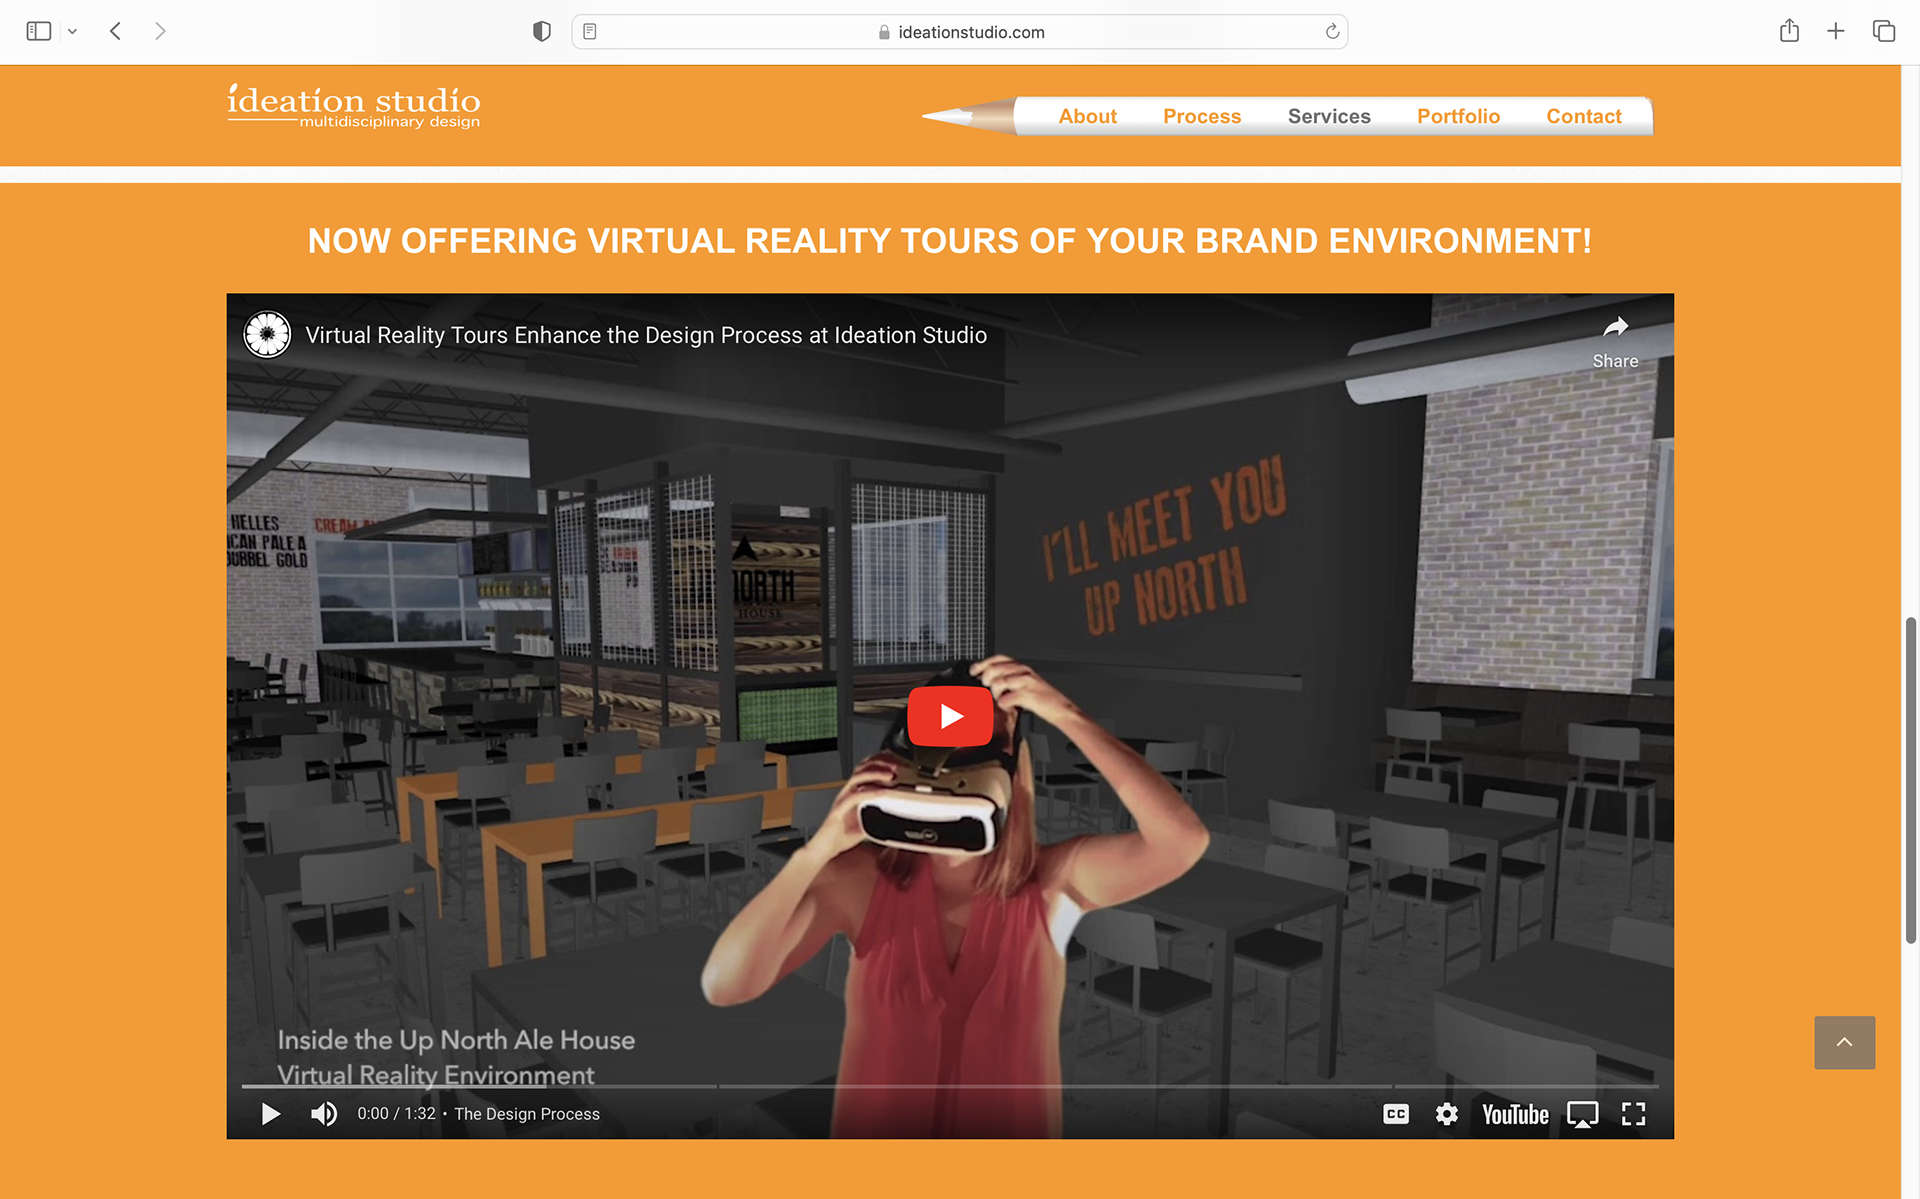
Task: Watch on YouTube logo
Action: (1515, 1114)
